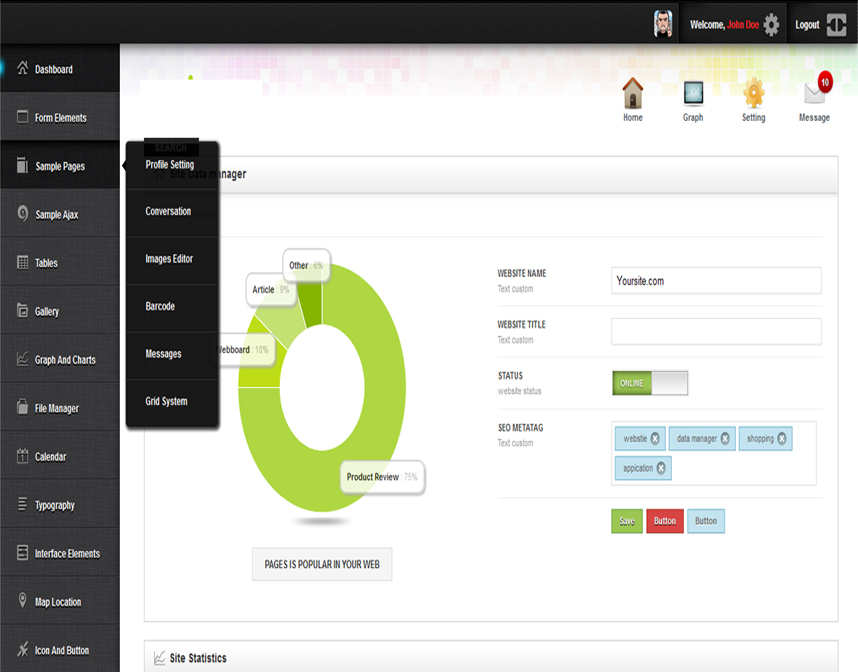
Task: Open File Manager from the sidebar
Action: click(x=60, y=408)
